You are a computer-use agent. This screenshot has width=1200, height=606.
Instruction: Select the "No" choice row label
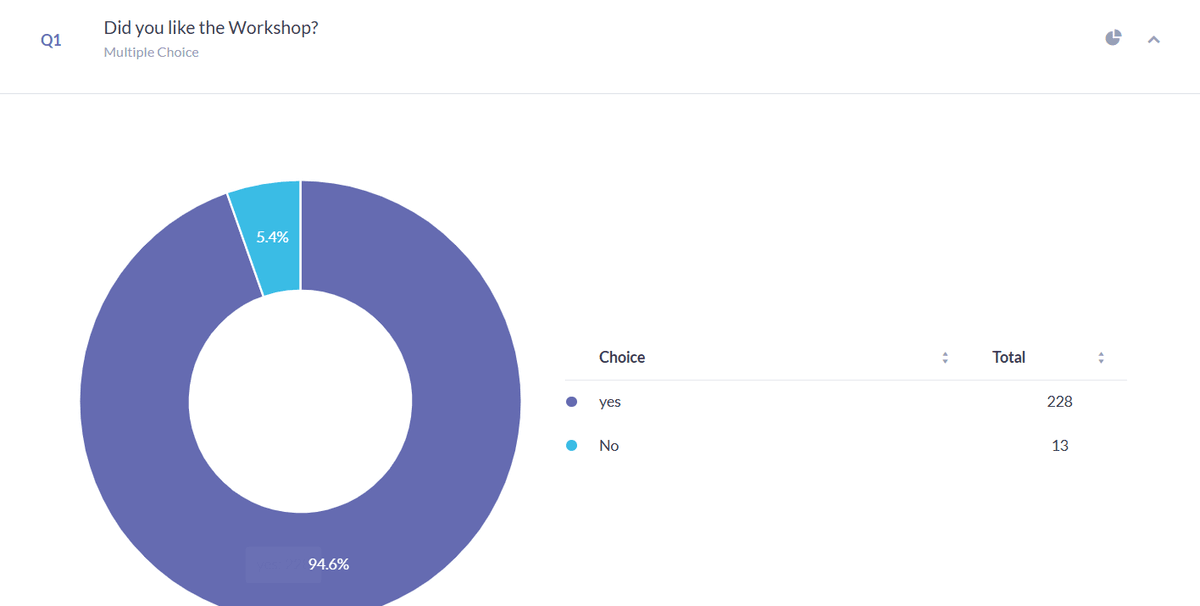(609, 446)
